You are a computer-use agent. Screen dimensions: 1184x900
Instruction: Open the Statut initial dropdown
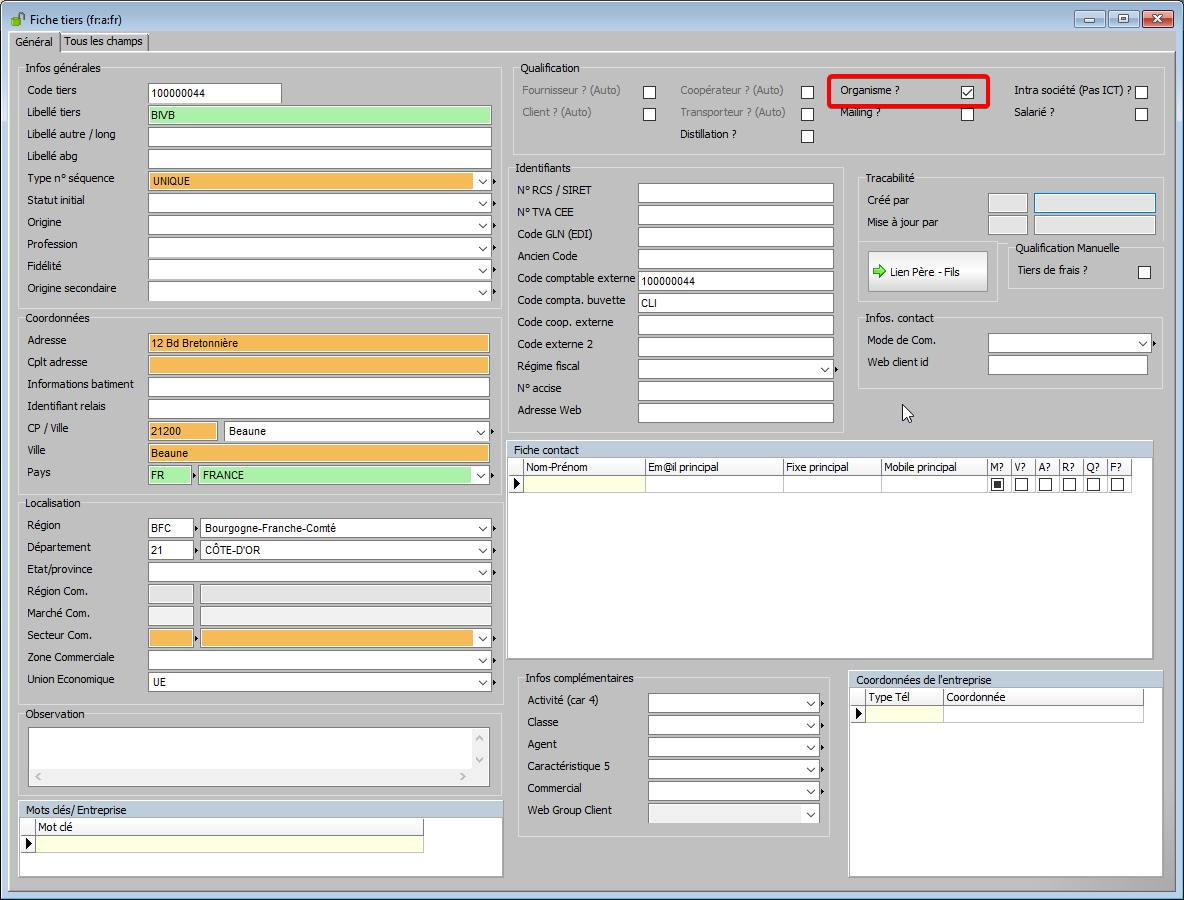[482, 203]
